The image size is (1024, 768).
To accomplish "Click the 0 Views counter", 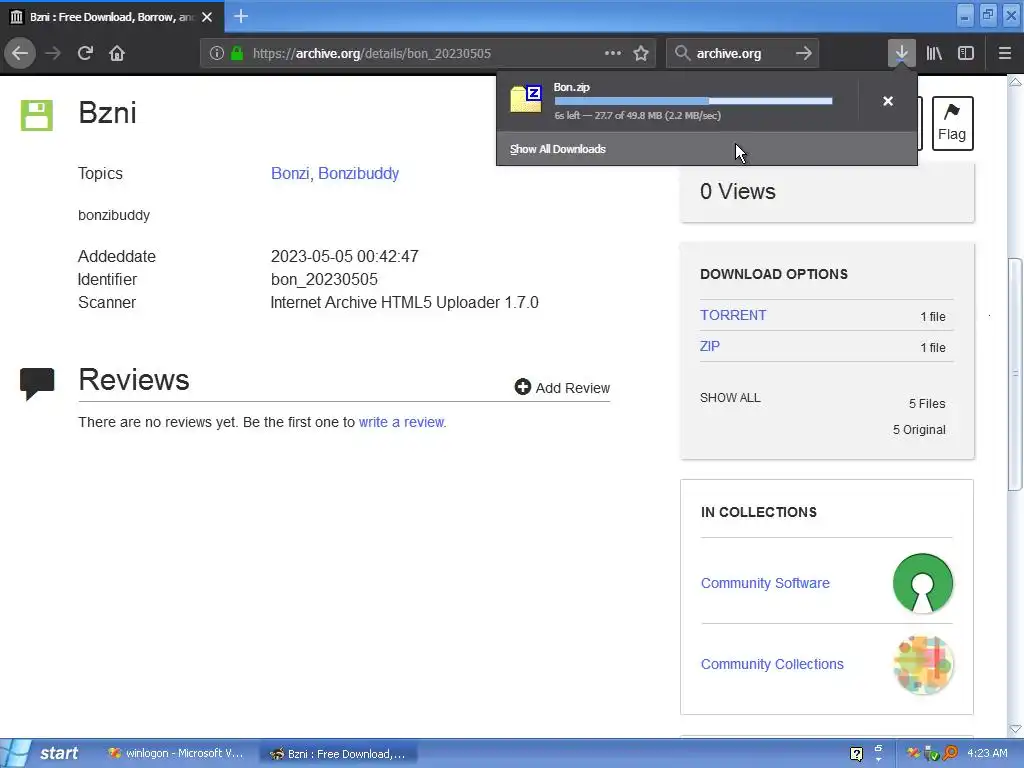I will pyautogui.click(x=737, y=191).
